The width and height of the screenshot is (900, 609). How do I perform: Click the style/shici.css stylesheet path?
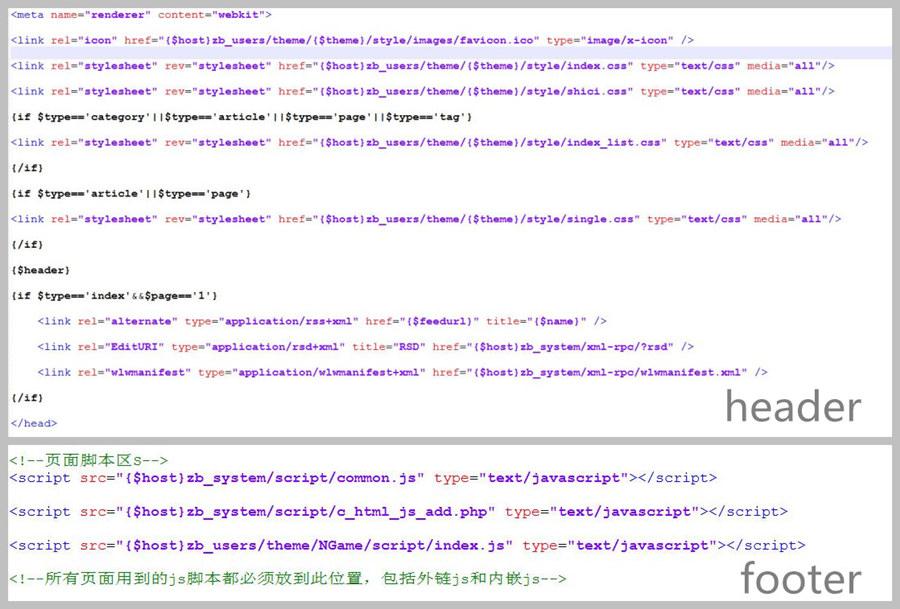tap(473, 91)
